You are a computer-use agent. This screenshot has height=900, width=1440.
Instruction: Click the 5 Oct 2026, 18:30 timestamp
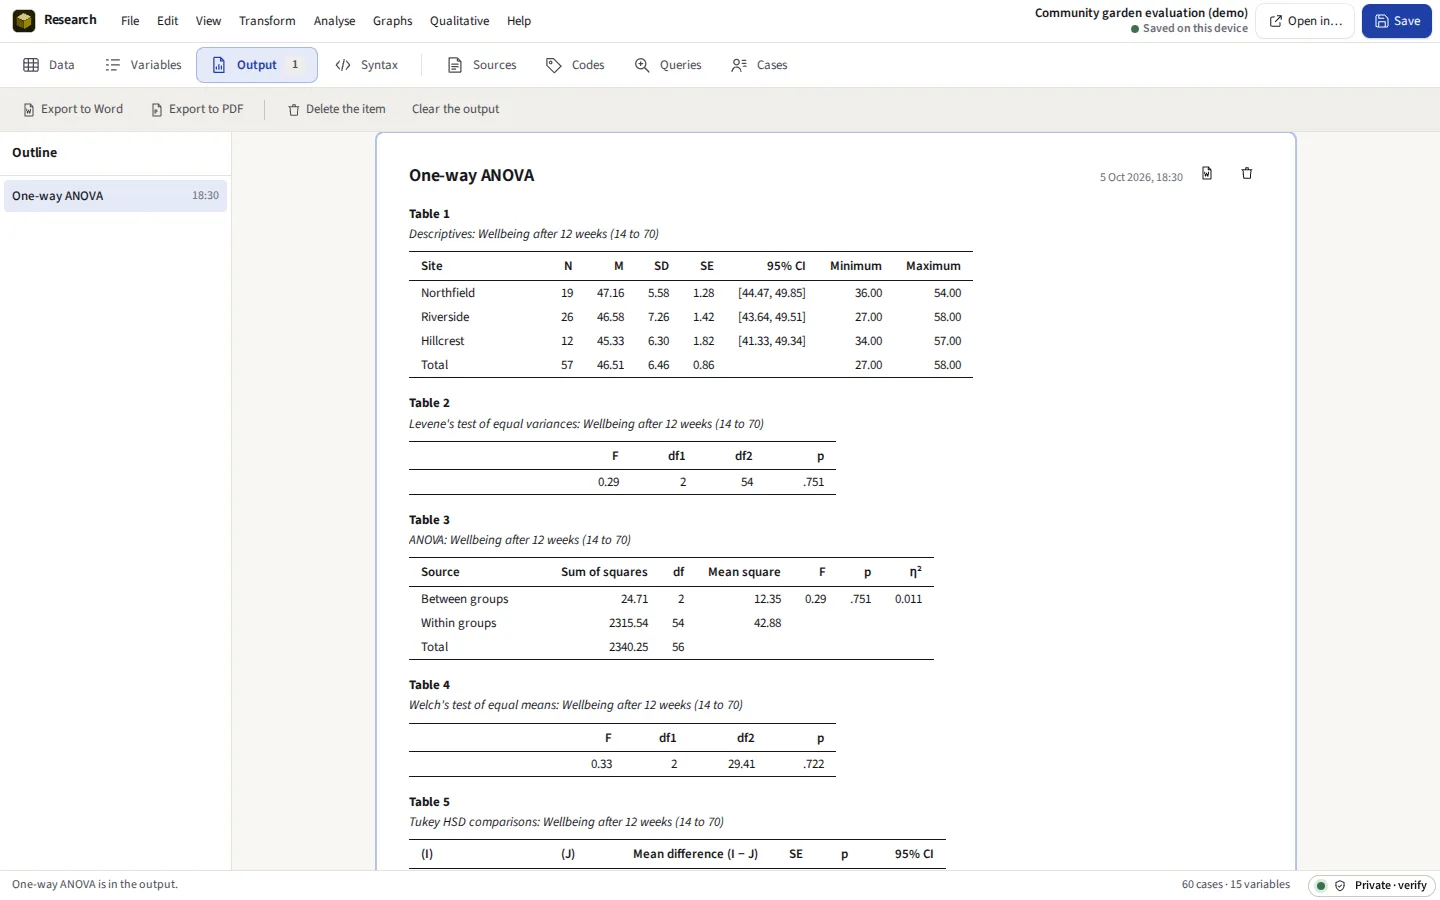tap(1141, 177)
